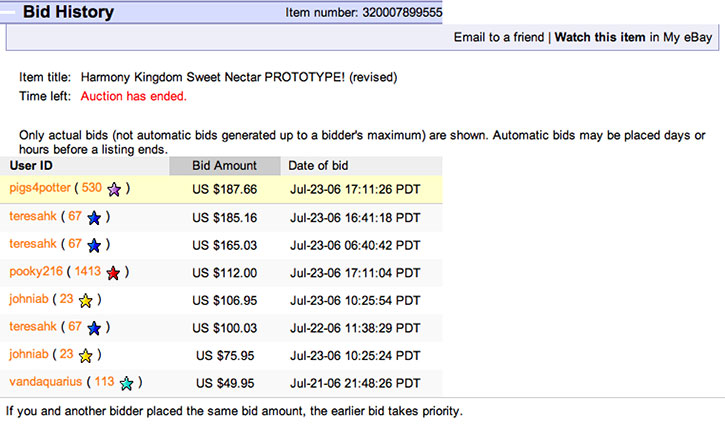
Task: Click the blue star in the $100.03 row
Action: (x=94, y=328)
